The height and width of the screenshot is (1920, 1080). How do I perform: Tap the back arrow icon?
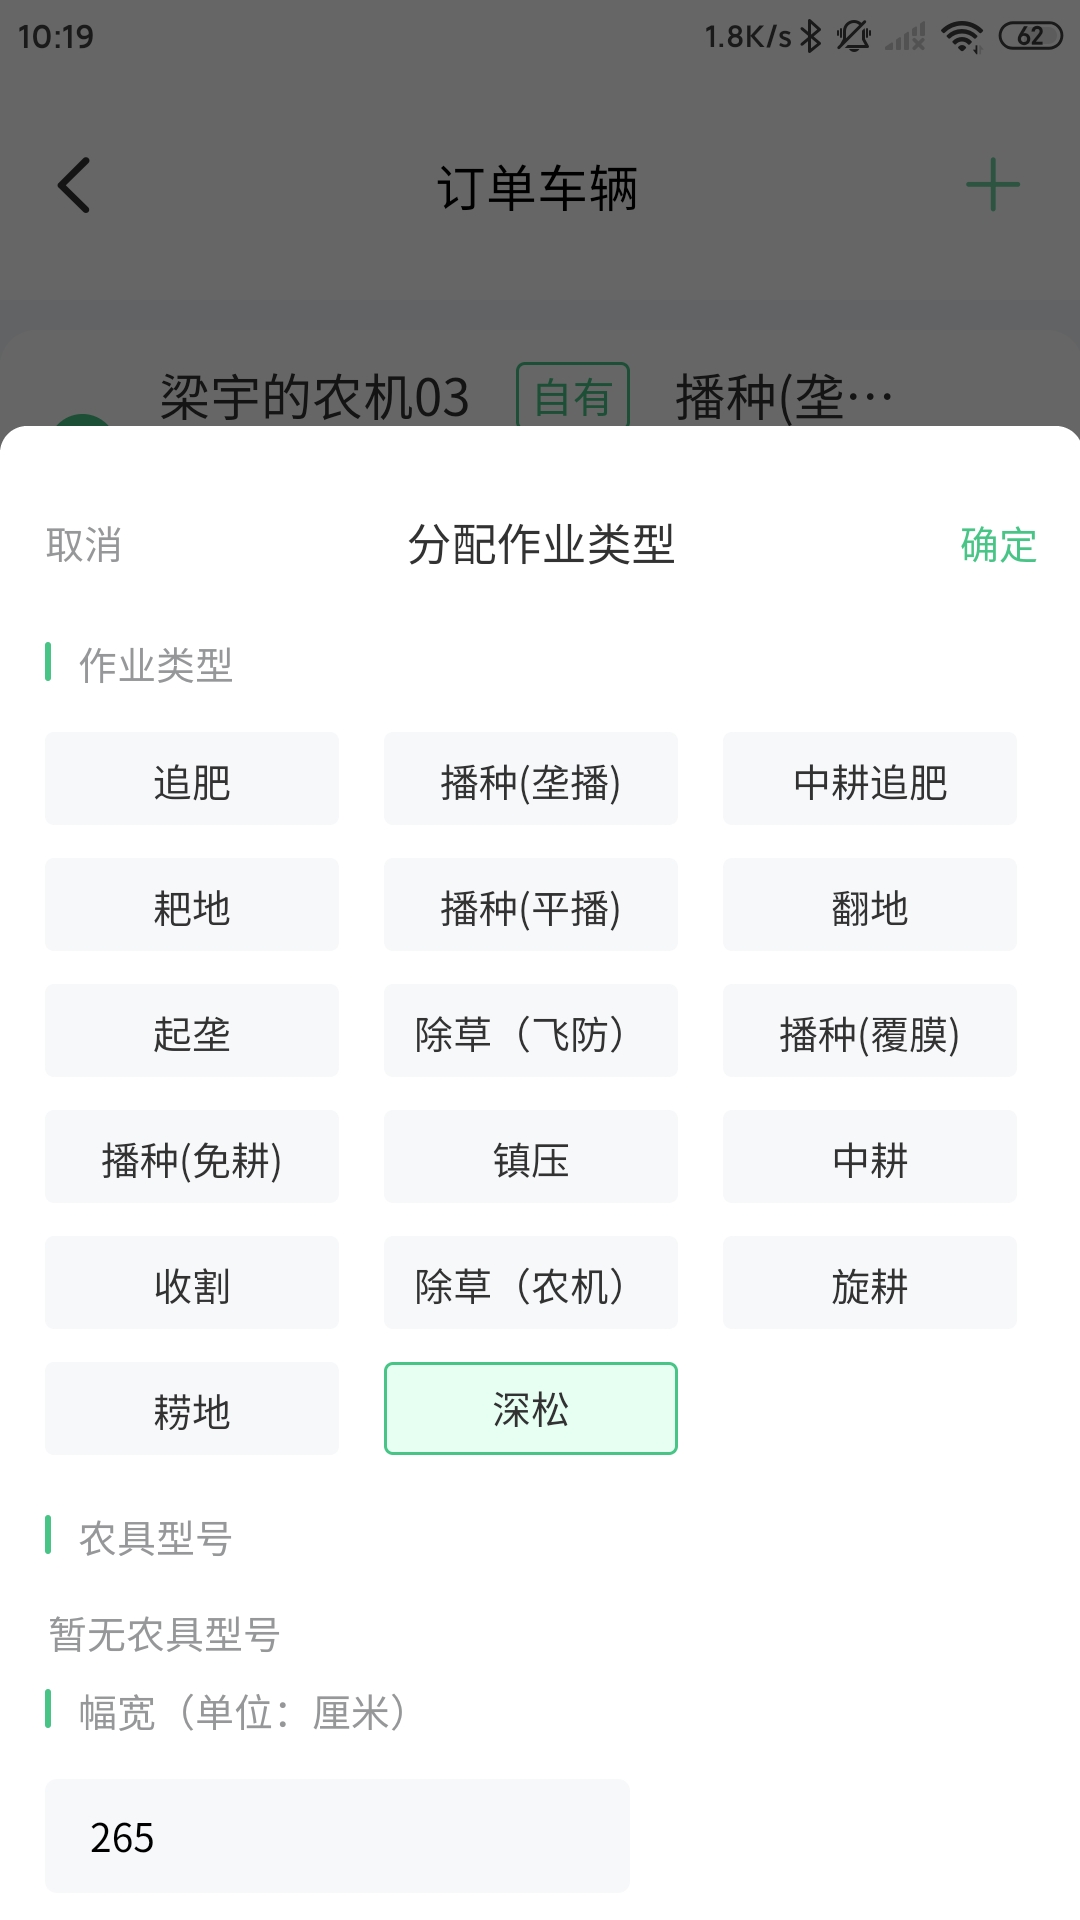click(x=75, y=185)
